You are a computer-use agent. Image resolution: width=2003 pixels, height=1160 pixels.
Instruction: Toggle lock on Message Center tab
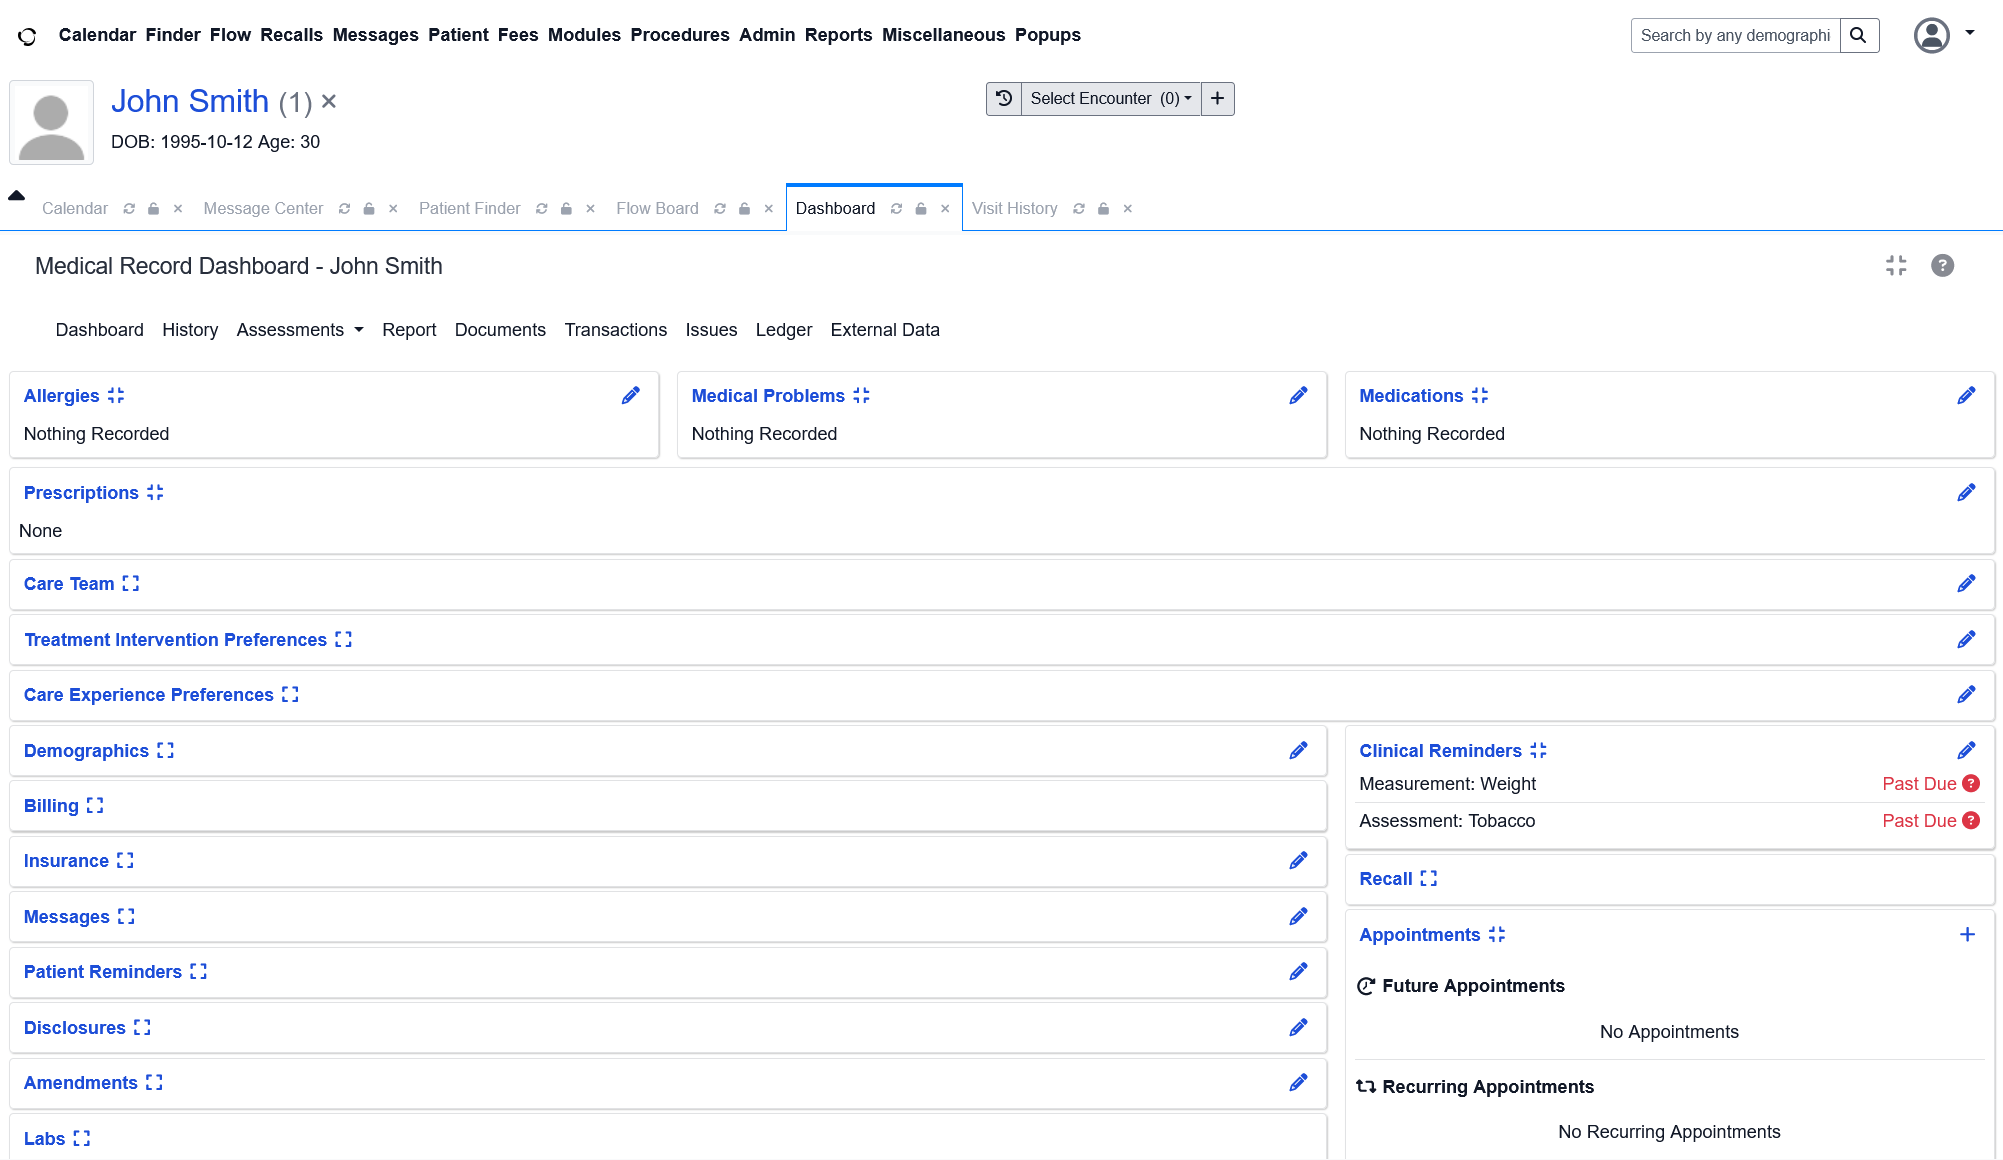tap(369, 209)
